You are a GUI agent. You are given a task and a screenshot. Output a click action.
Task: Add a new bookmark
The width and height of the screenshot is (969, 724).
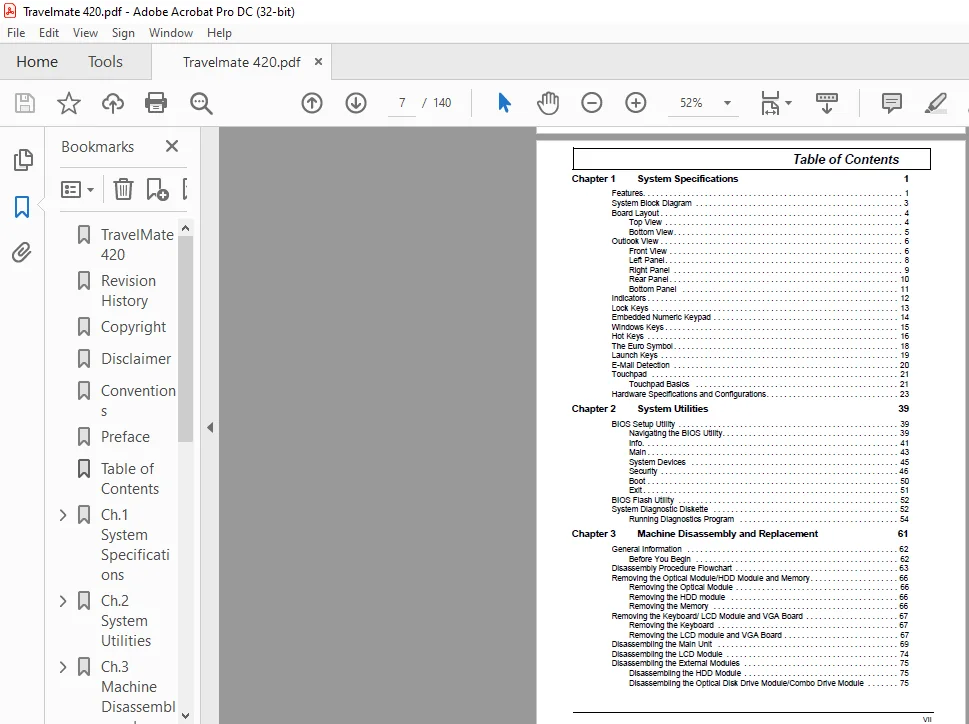(157, 189)
